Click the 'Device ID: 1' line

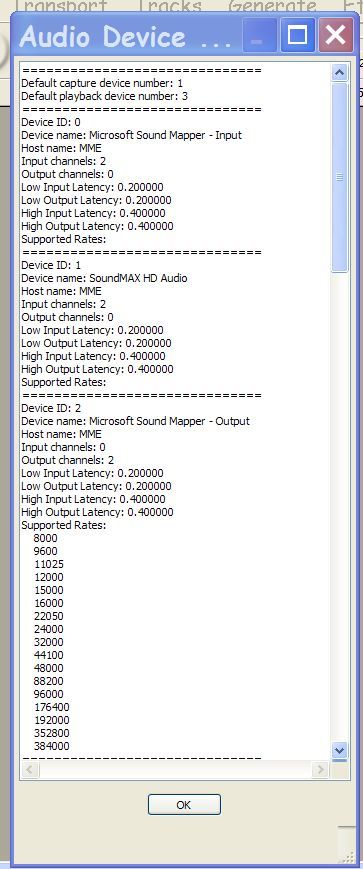click(x=50, y=265)
